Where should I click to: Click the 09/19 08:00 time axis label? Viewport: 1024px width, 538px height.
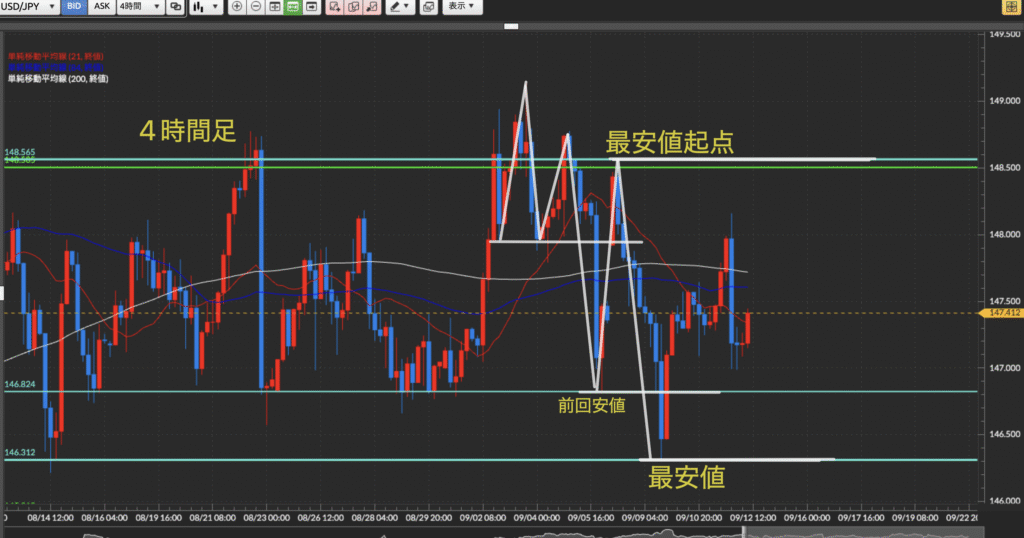pyautogui.click(x=915, y=518)
